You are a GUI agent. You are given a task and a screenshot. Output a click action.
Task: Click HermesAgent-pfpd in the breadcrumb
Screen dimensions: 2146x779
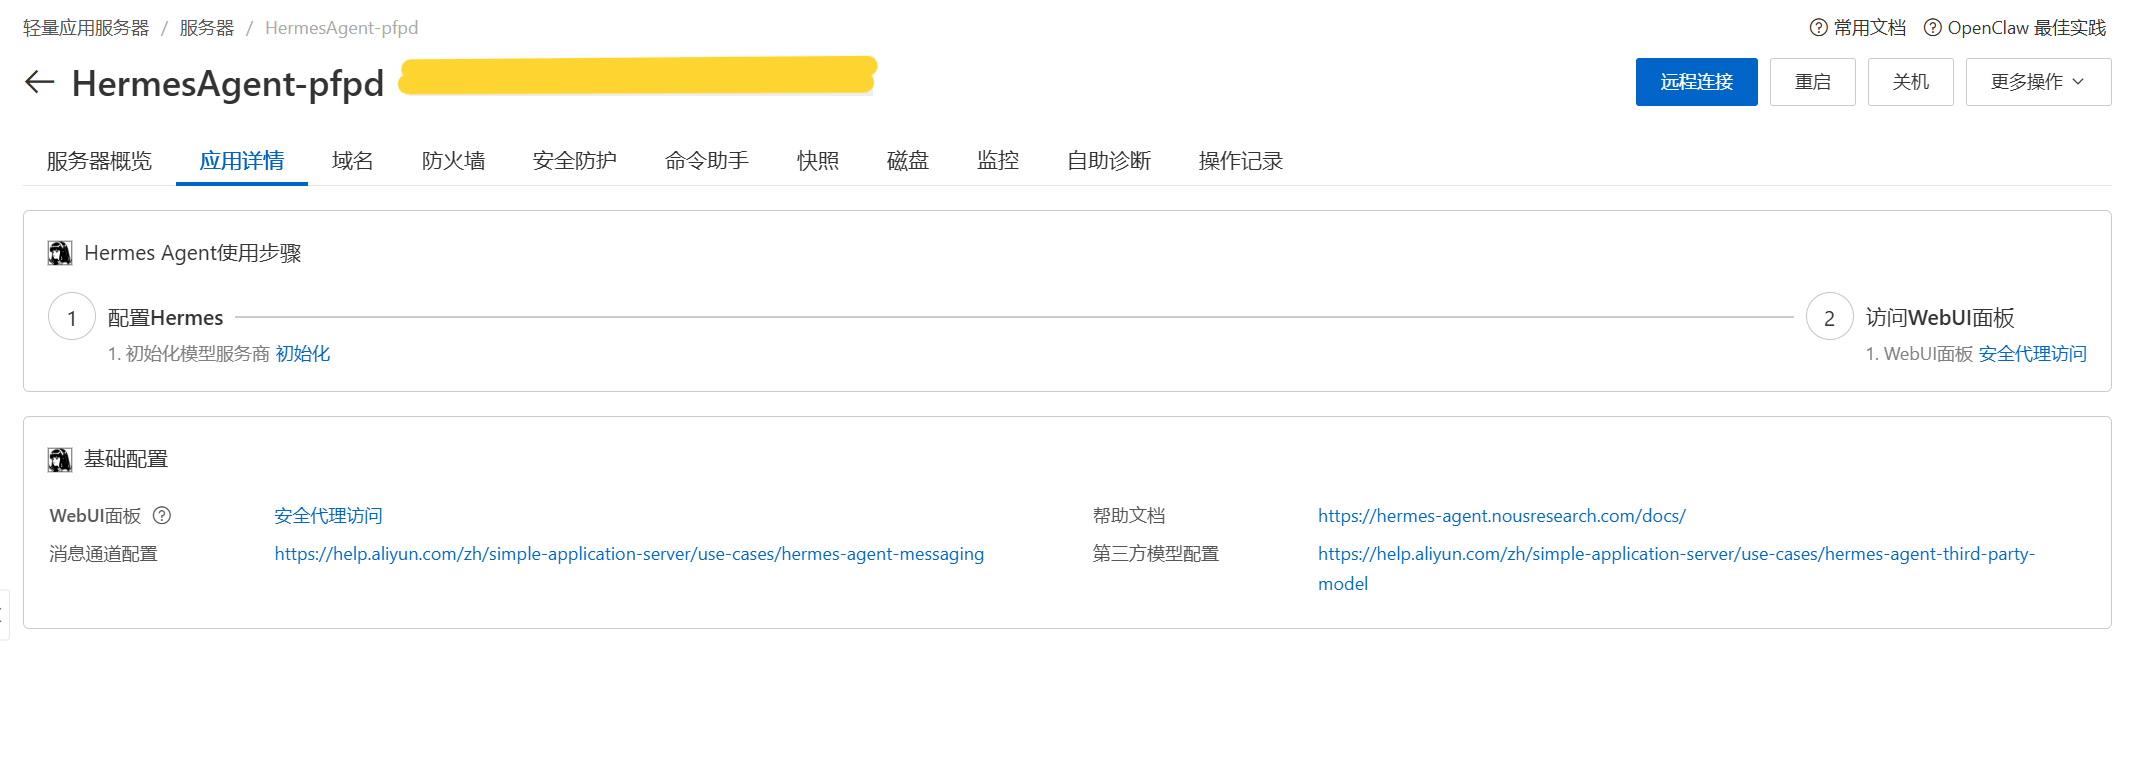coord(342,28)
